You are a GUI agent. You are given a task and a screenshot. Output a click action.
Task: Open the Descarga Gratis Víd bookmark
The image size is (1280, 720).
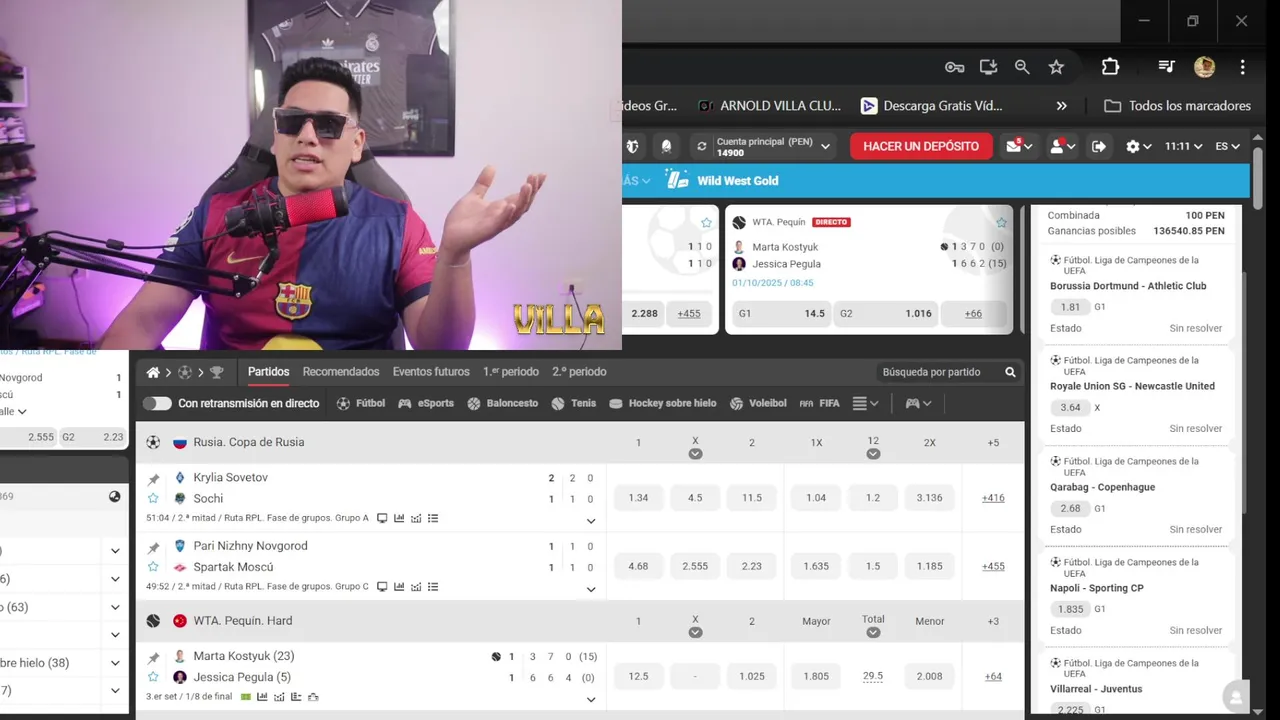[x=931, y=106]
